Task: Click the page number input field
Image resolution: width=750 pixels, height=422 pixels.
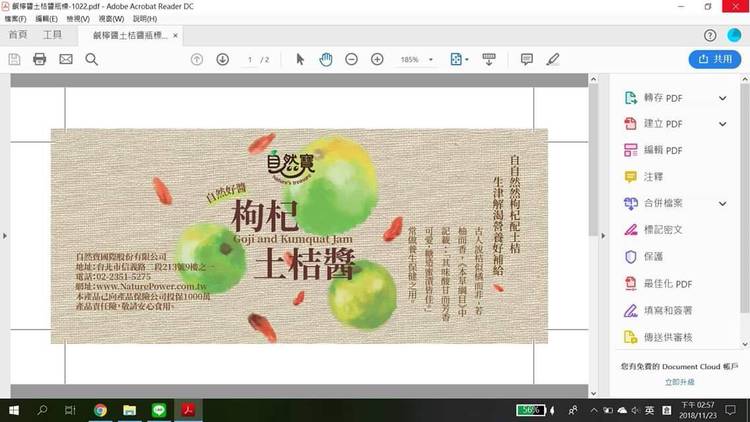Action: (x=250, y=60)
